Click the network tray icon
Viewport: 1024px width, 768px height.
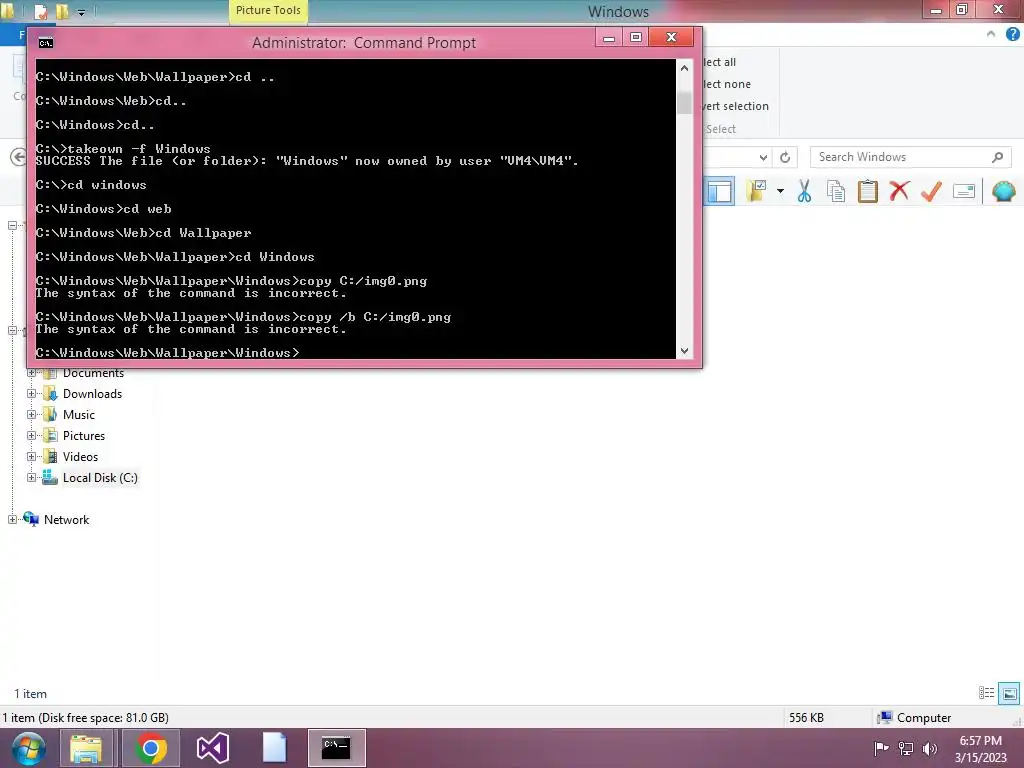[x=906, y=748]
